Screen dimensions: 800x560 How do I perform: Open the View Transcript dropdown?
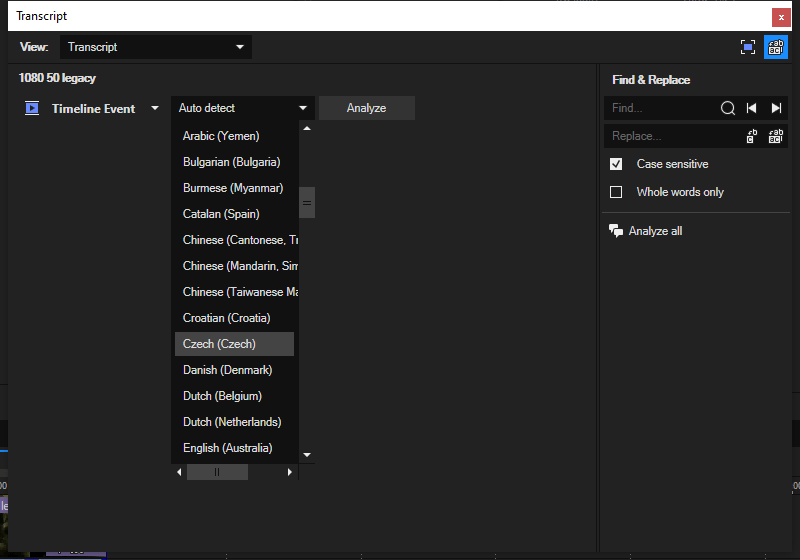click(156, 47)
